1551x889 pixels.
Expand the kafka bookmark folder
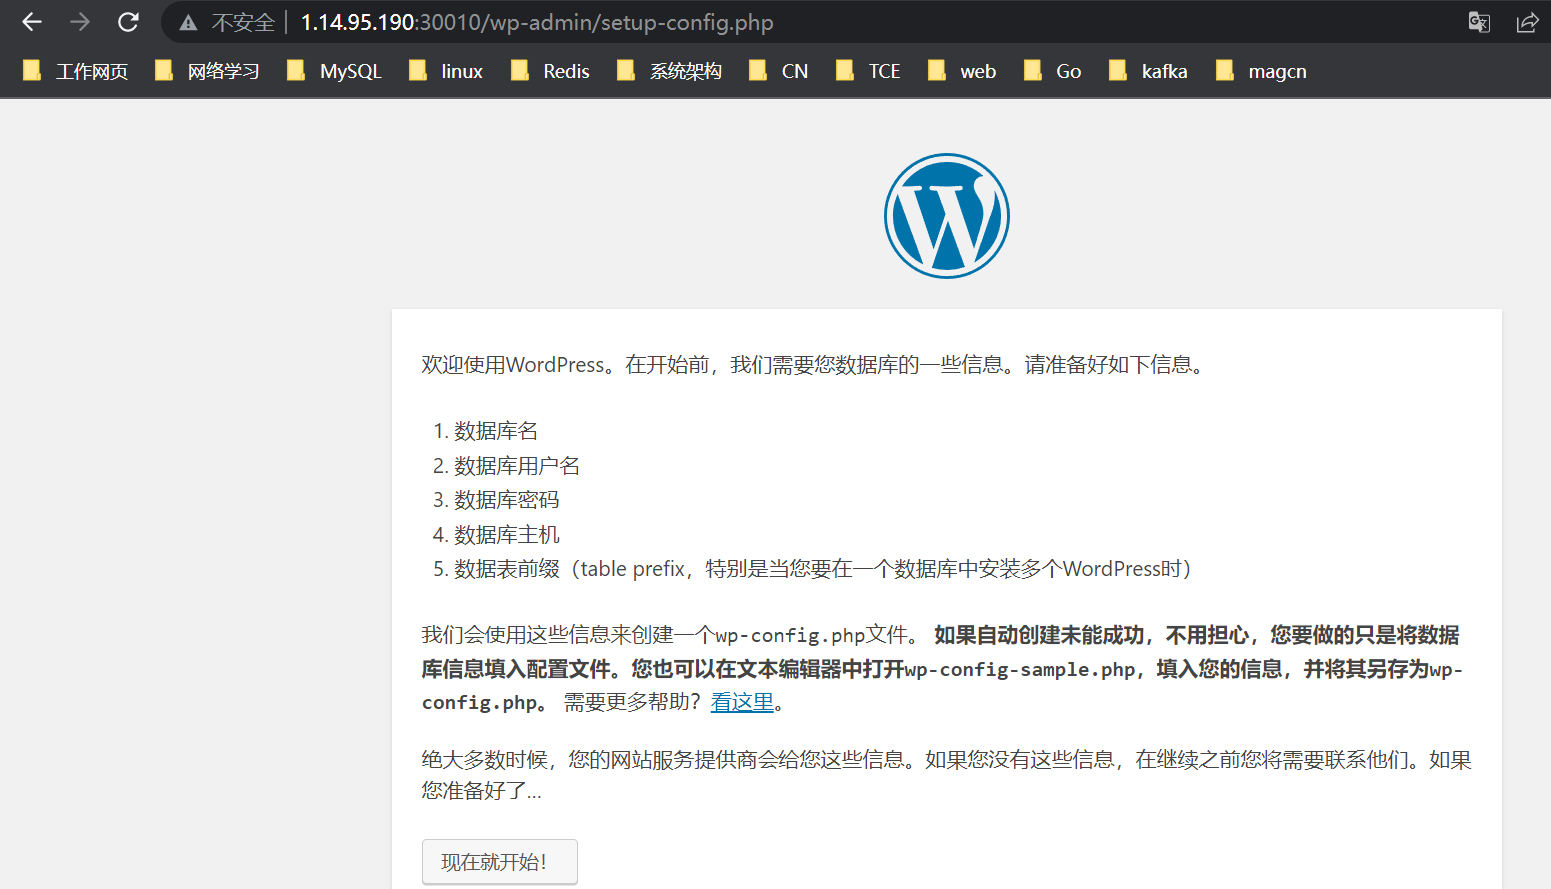coord(1148,71)
